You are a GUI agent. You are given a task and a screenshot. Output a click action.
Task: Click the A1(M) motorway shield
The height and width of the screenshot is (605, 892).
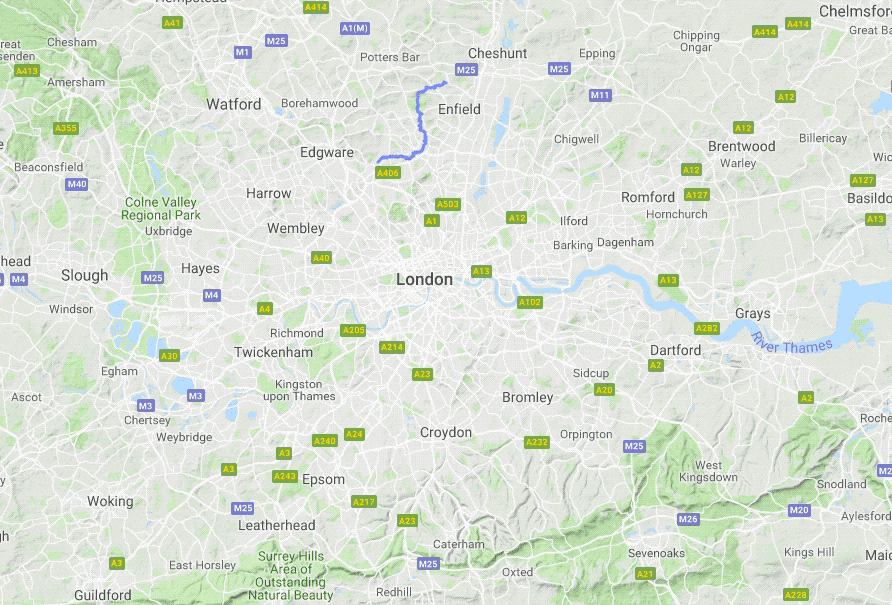(x=355, y=28)
